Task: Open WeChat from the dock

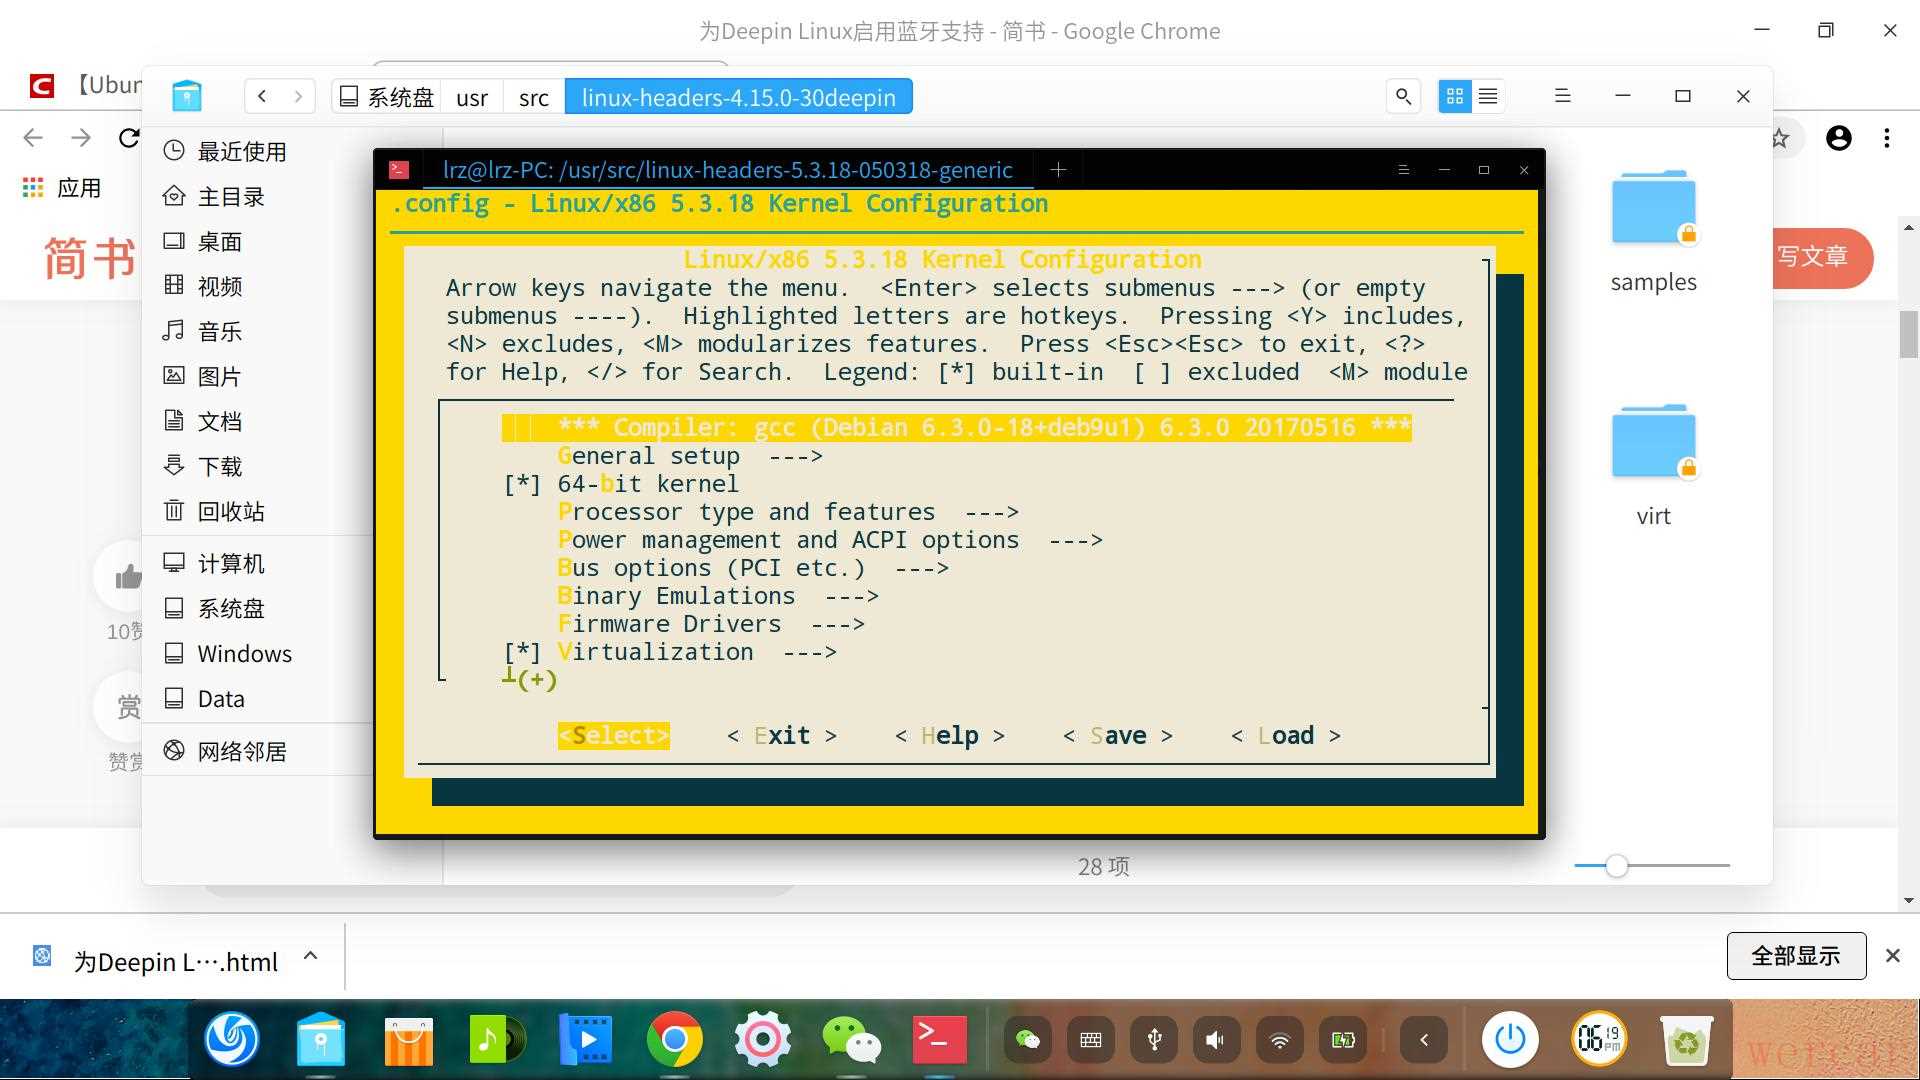Action: point(850,1040)
